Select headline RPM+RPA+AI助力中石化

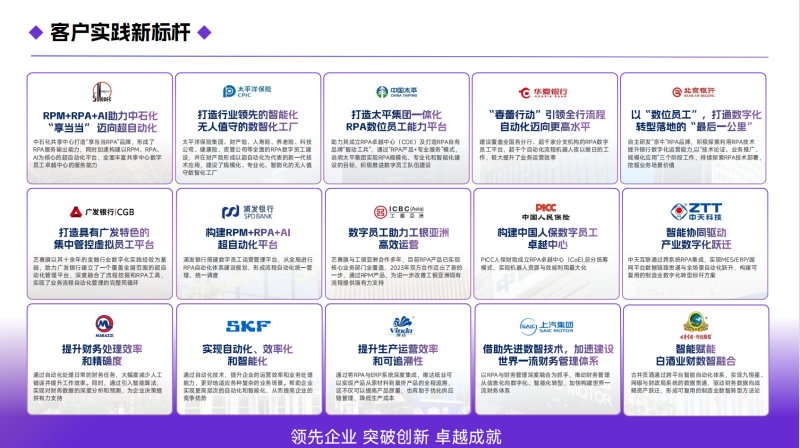coord(100,115)
